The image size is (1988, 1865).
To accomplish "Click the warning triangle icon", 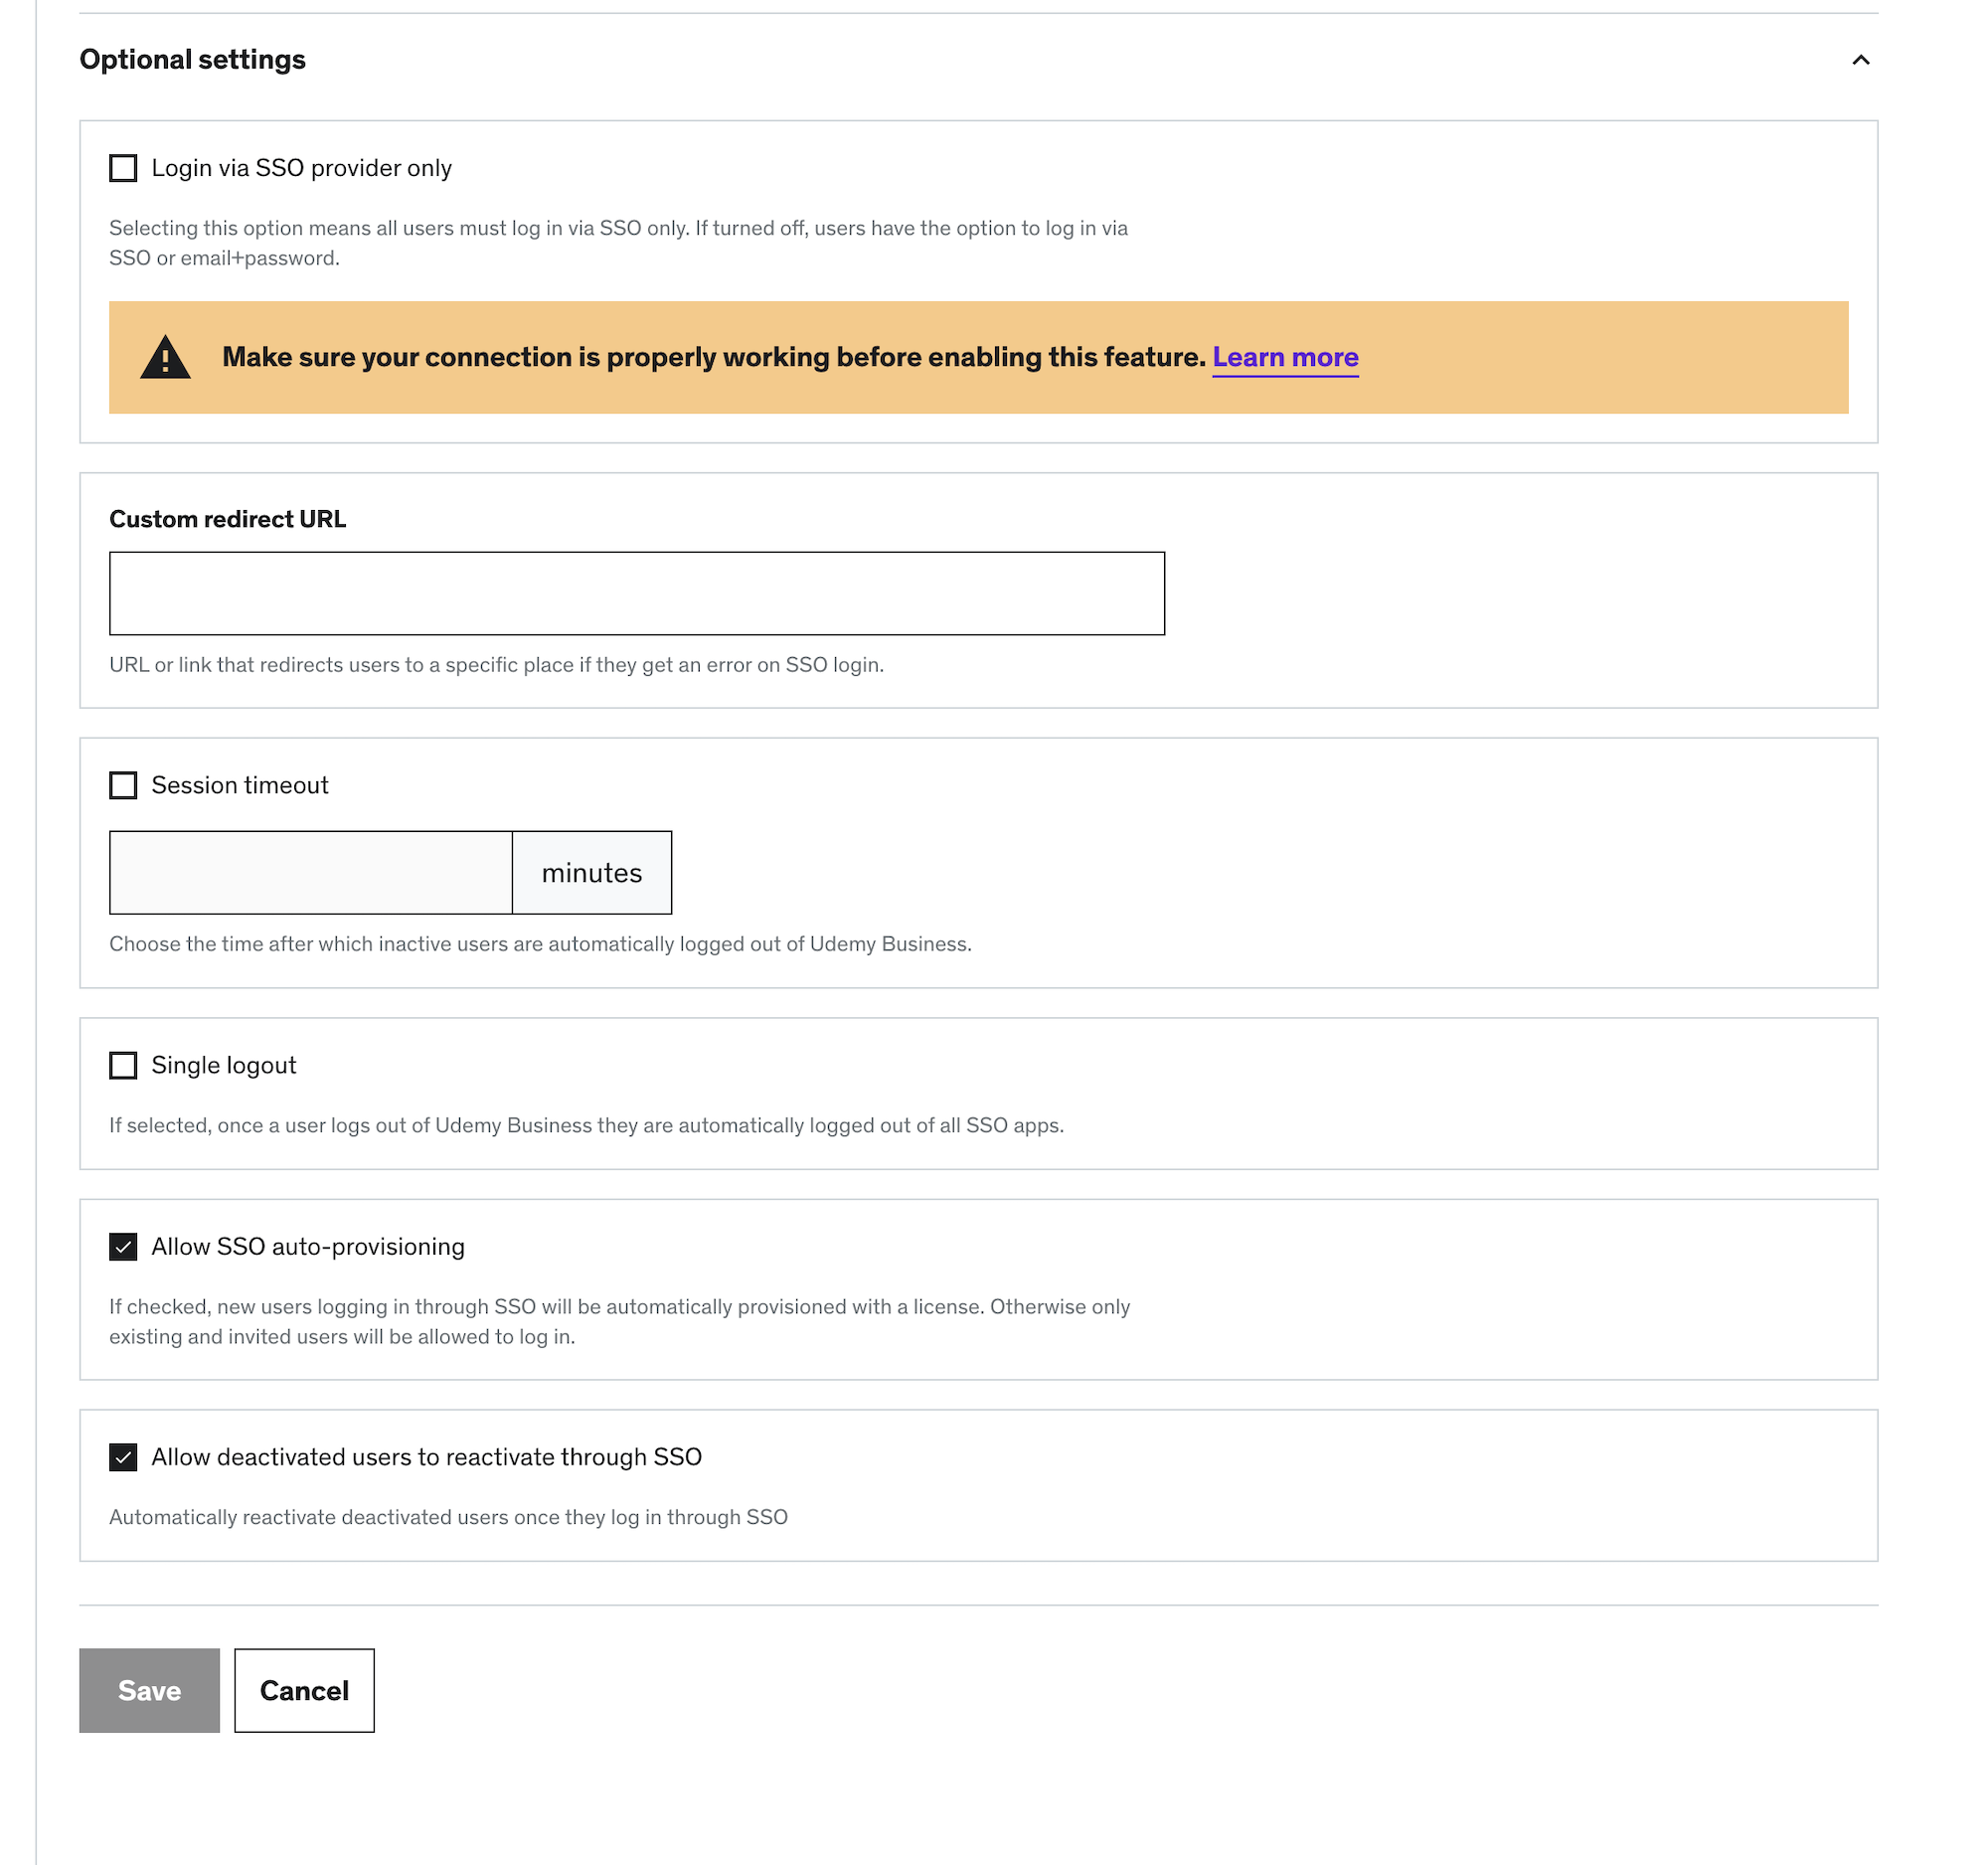I will [165, 358].
